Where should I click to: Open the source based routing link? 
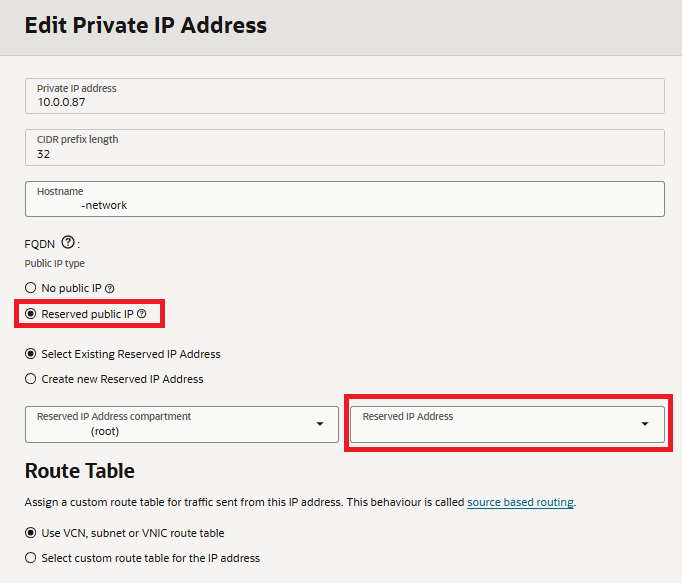(x=520, y=502)
